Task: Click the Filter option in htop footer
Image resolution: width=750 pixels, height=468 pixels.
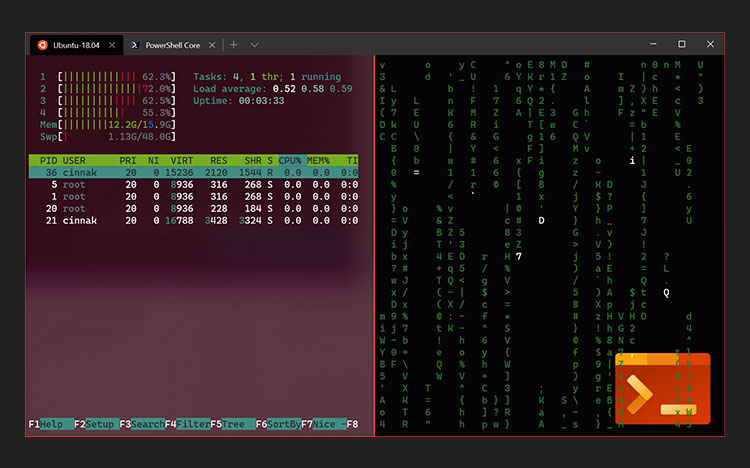Action: [x=193, y=424]
